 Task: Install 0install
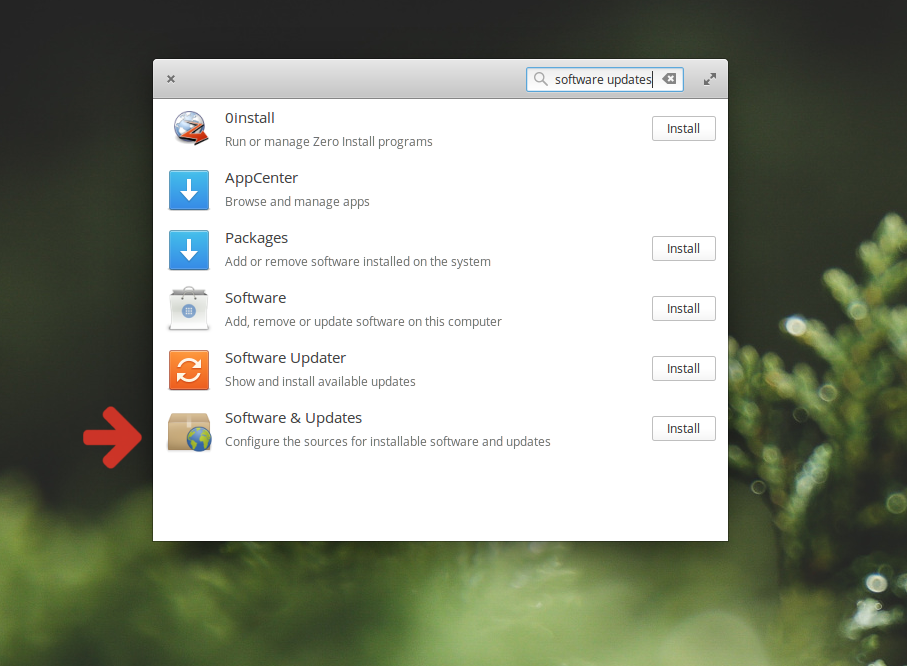pyautogui.click(x=684, y=128)
